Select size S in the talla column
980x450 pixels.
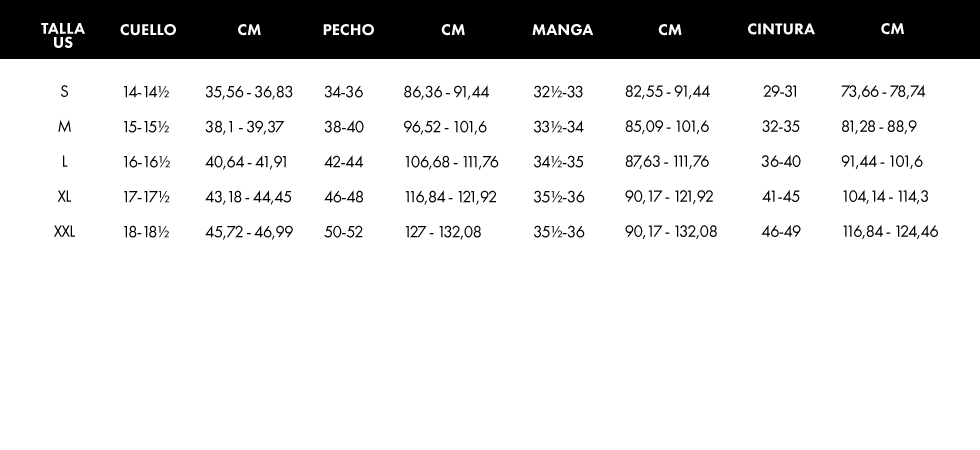pos(64,92)
